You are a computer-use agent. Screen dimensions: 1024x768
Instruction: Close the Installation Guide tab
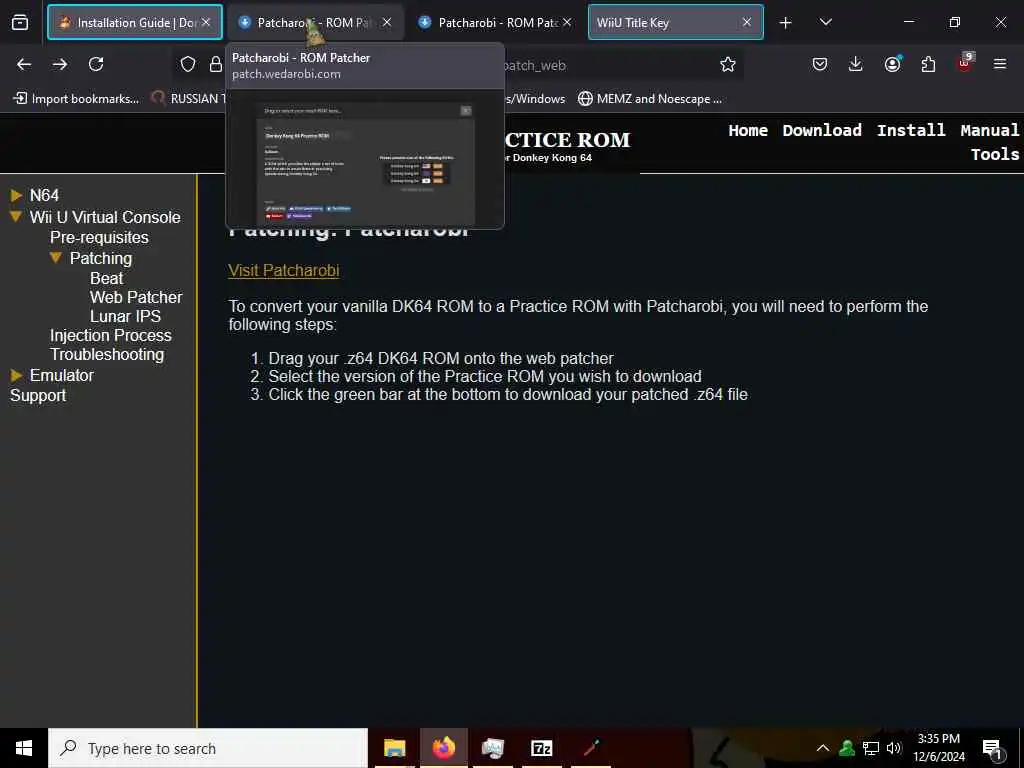(x=206, y=22)
